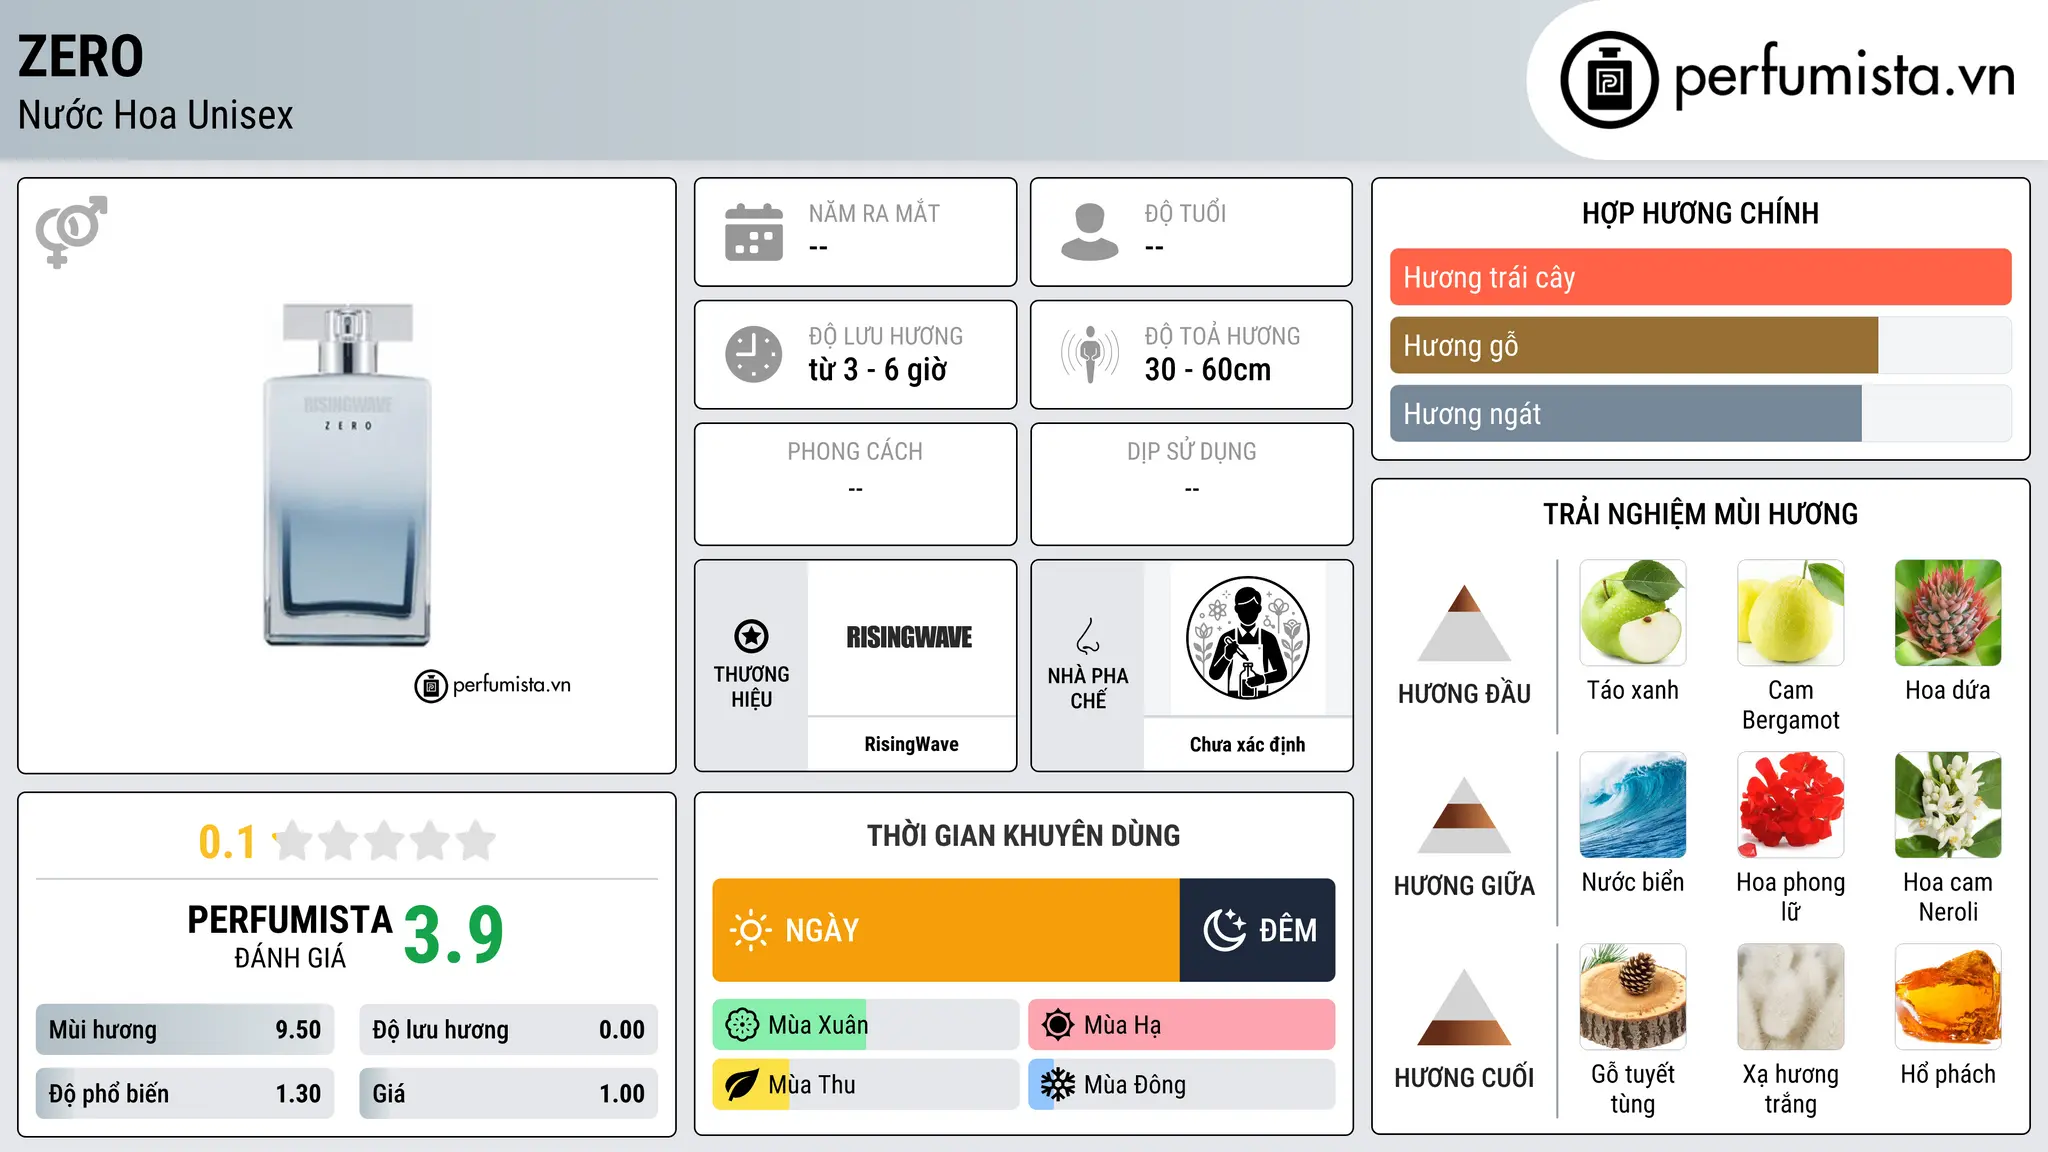Click the flower icon beside Mùa Xuân

click(x=742, y=1025)
